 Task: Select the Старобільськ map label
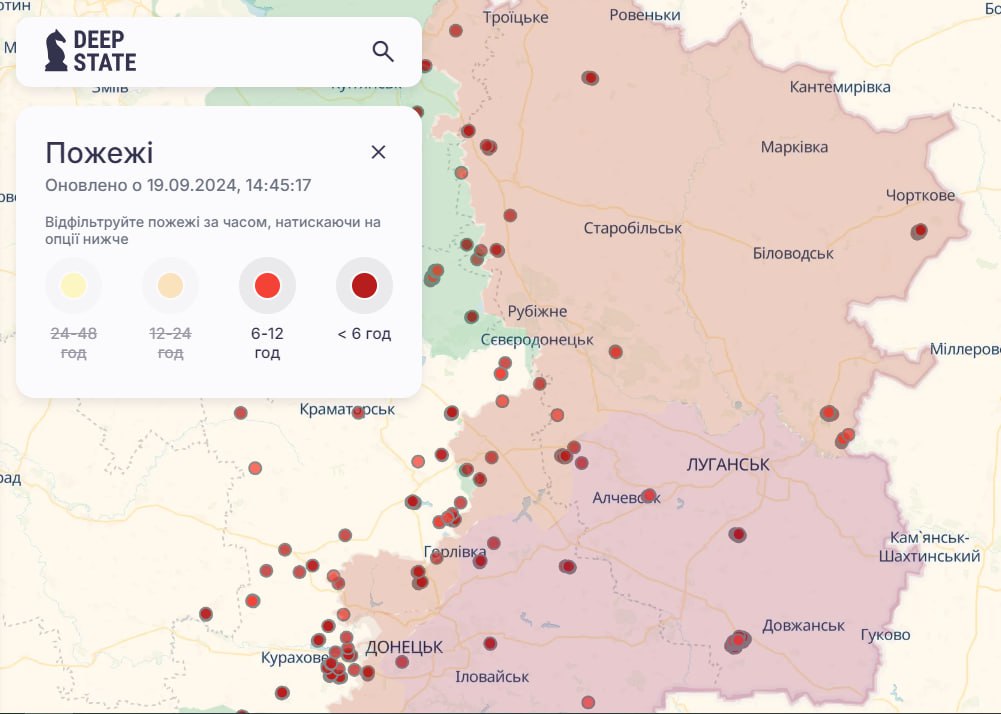(x=632, y=228)
